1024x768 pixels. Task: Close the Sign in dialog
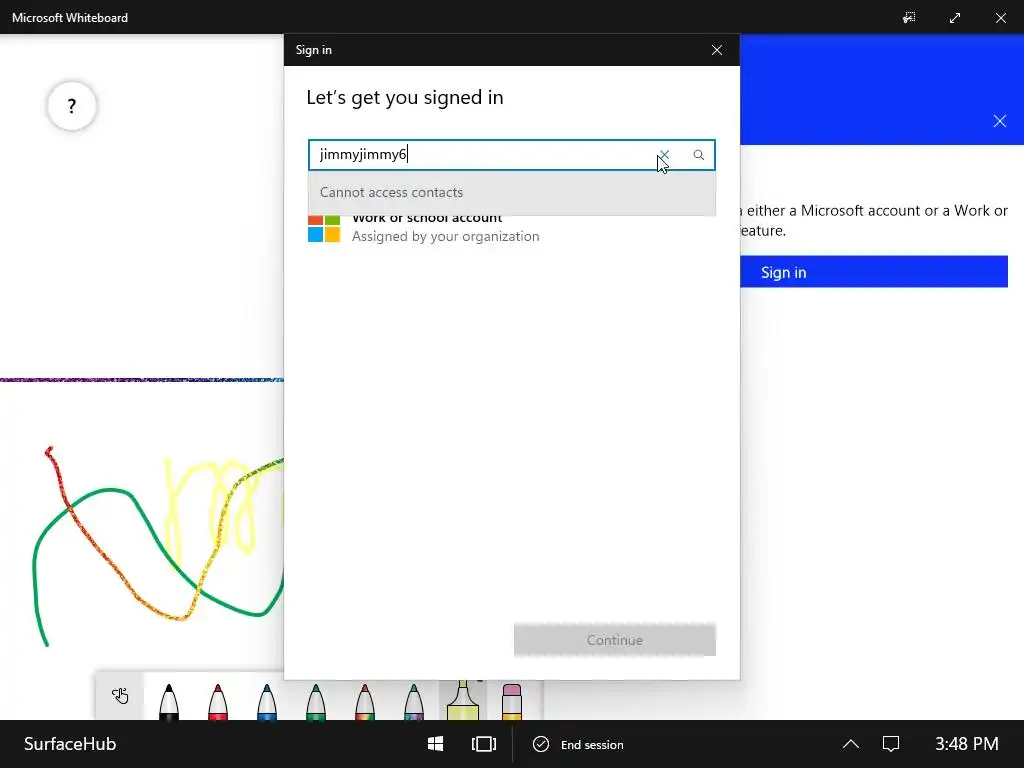click(x=716, y=50)
